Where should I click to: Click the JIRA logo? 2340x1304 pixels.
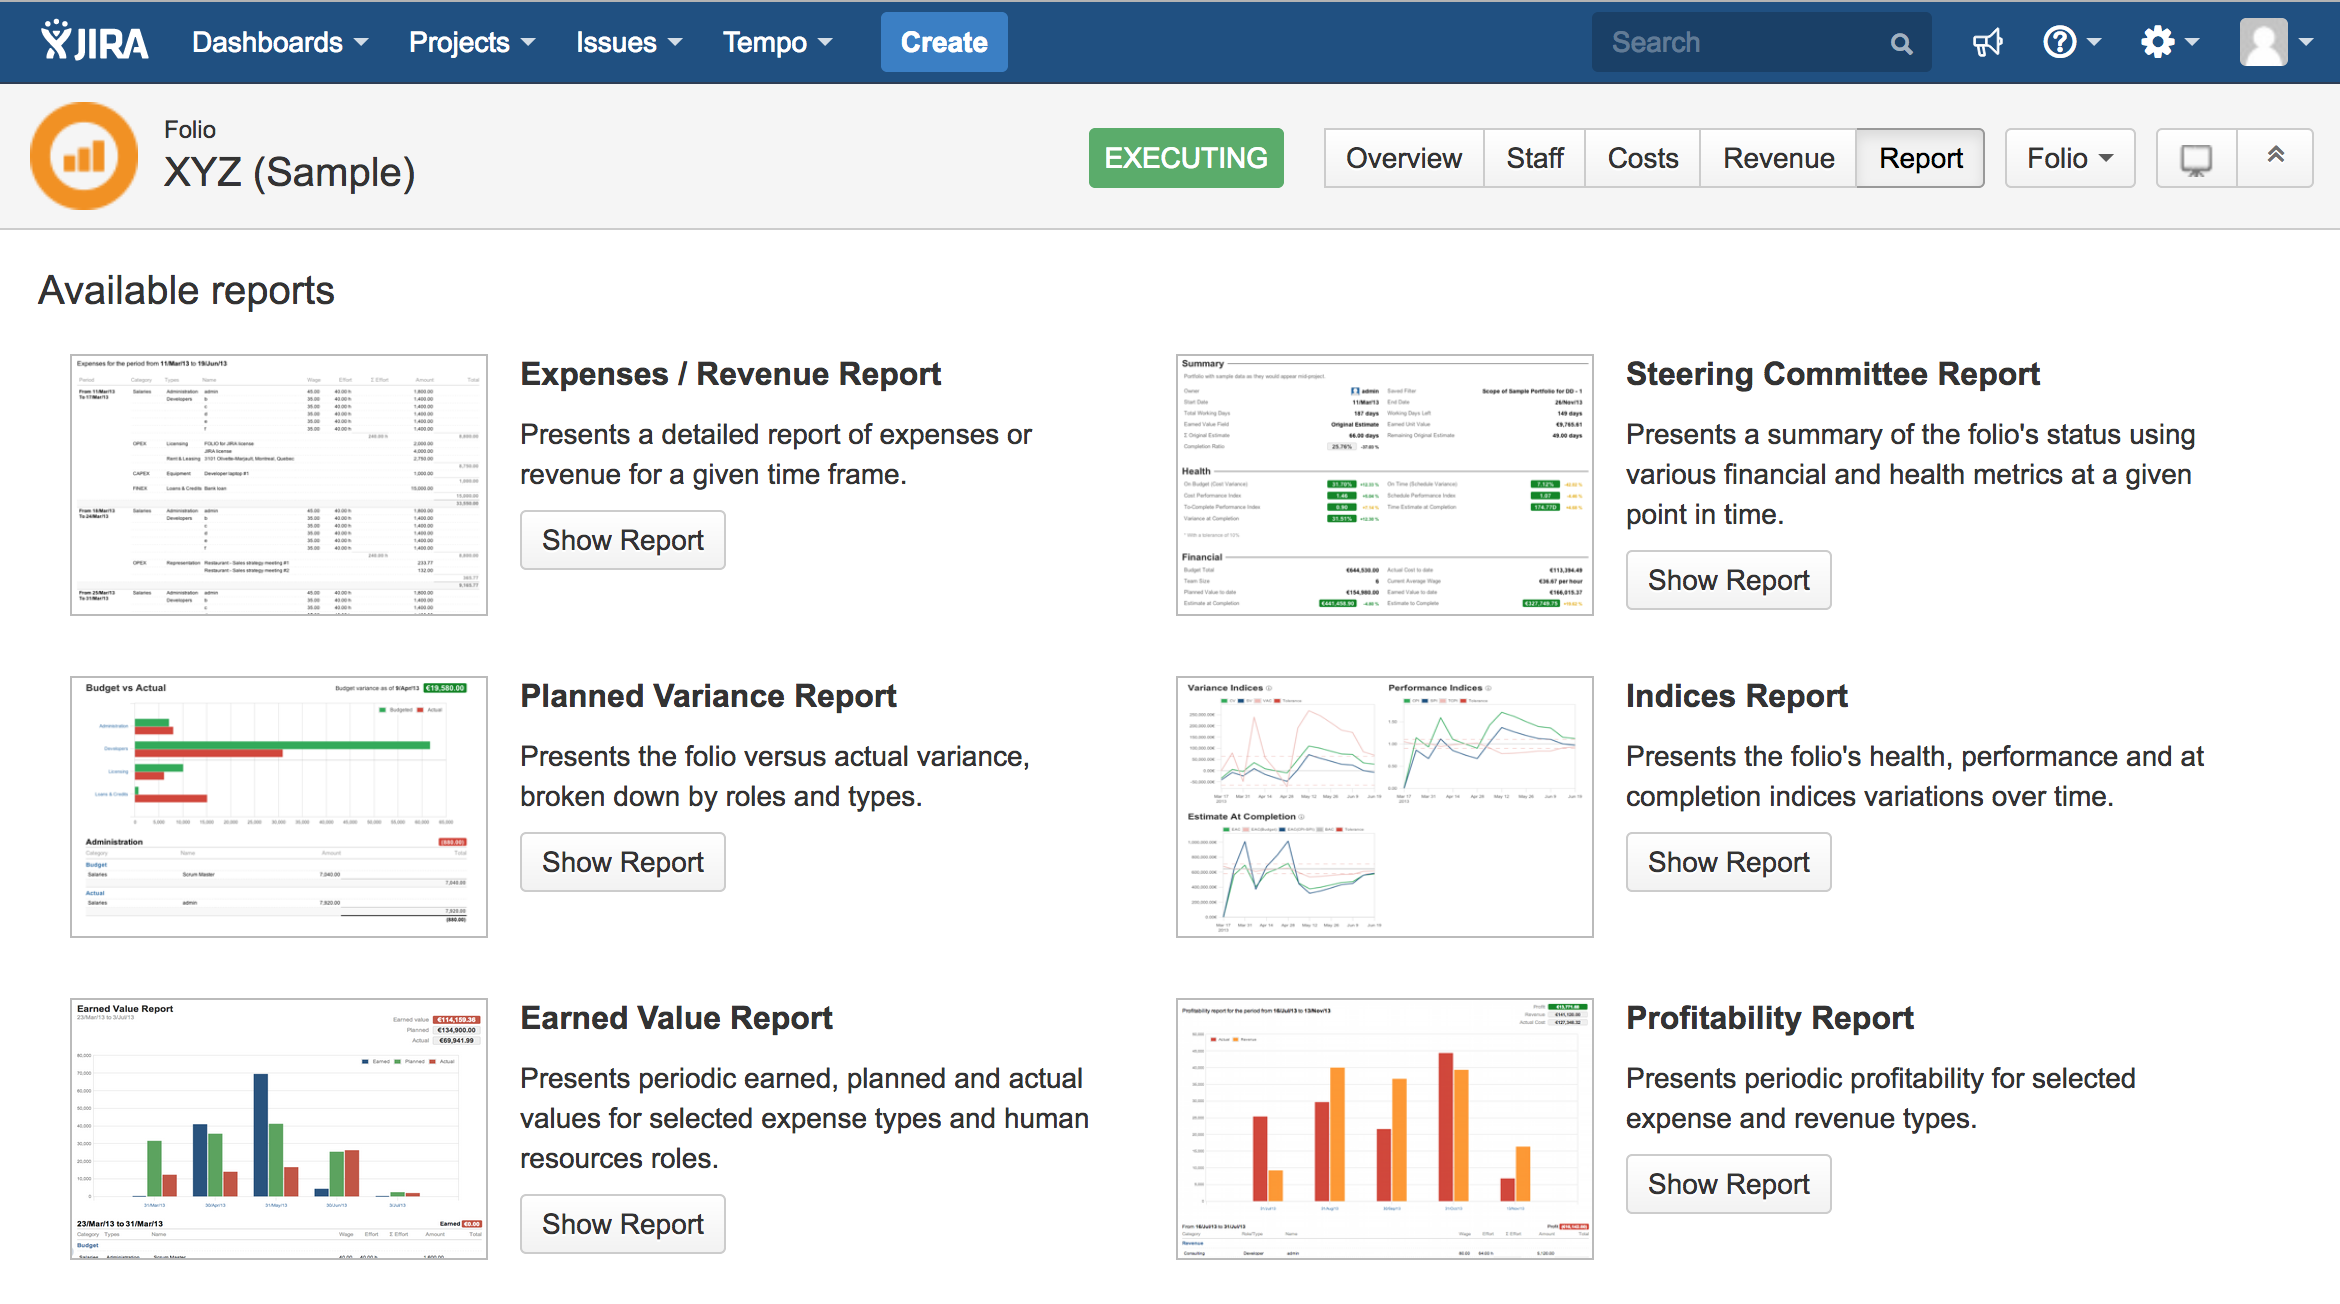click(x=95, y=42)
